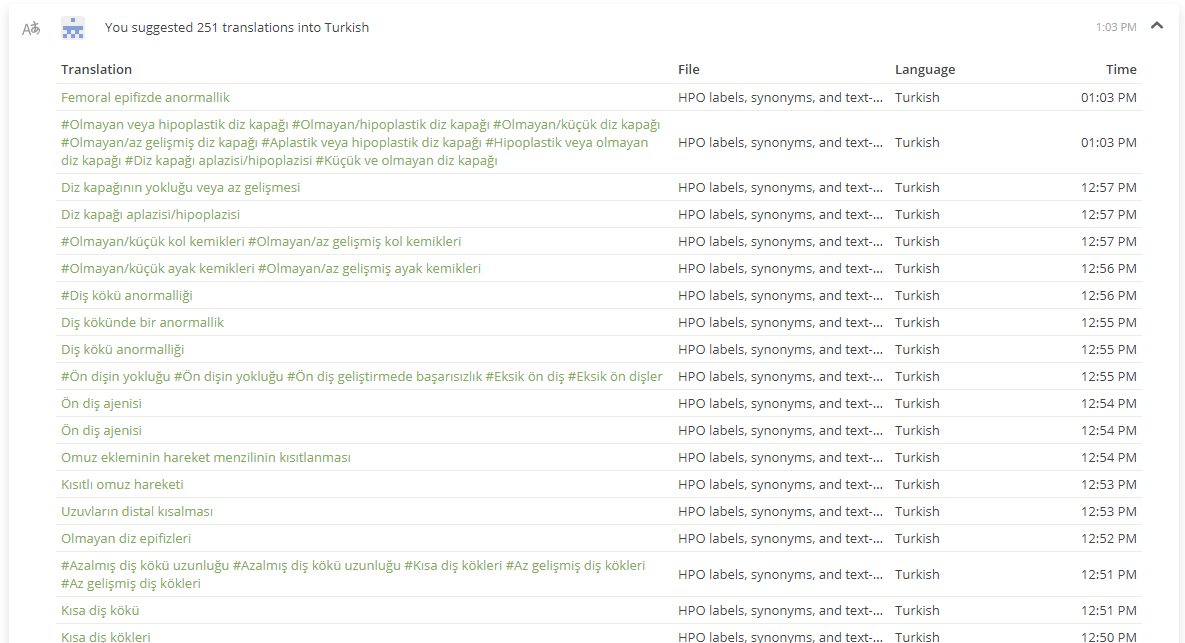This screenshot has height=643, width=1185.
Task: Click the File column header
Action: (x=688, y=70)
